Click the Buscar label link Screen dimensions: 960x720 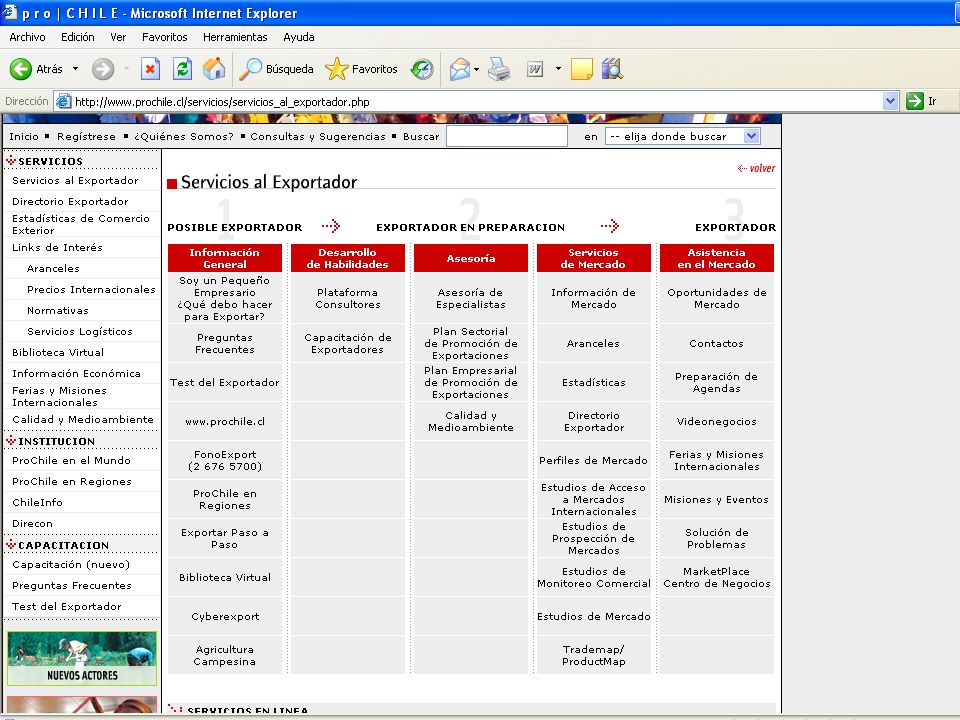pos(421,137)
